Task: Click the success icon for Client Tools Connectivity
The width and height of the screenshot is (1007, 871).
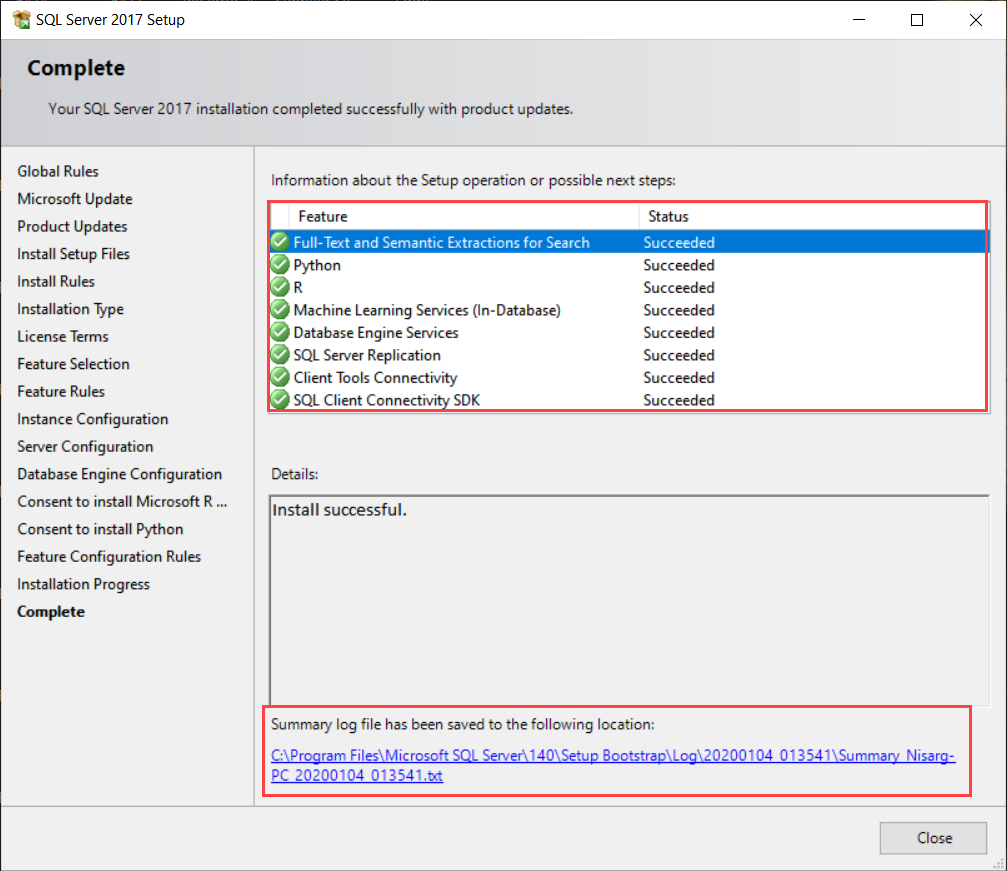Action: [x=279, y=377]
